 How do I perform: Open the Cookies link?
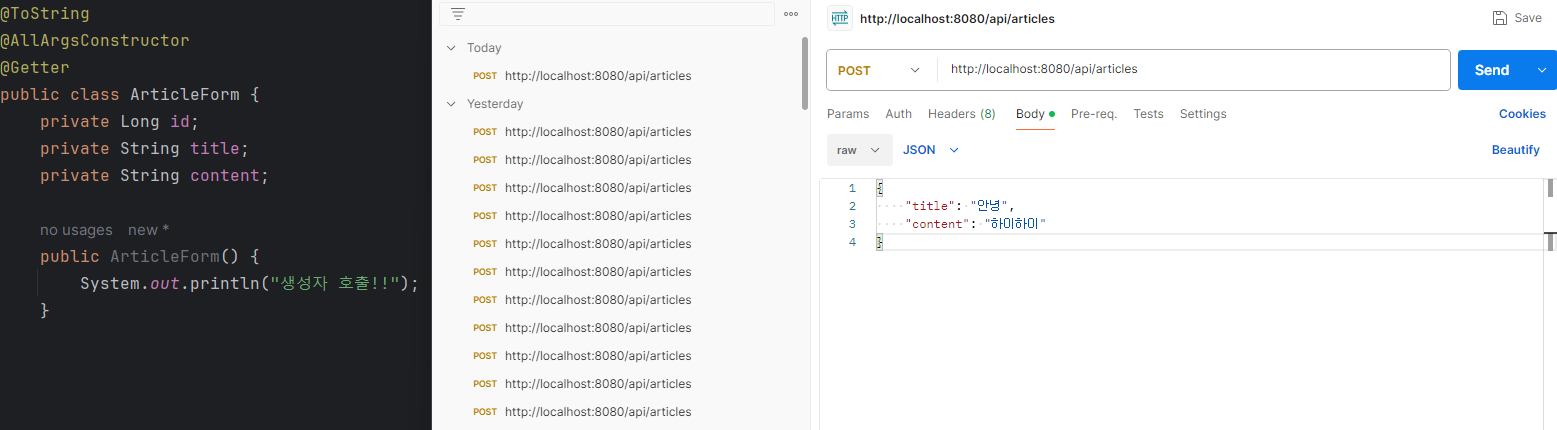[x=1522, y=114]
